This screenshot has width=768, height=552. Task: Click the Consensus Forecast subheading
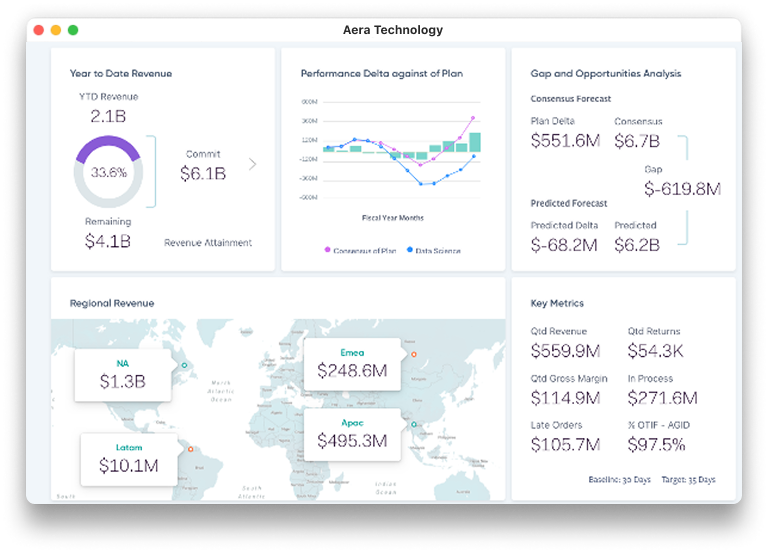point(571,99)
